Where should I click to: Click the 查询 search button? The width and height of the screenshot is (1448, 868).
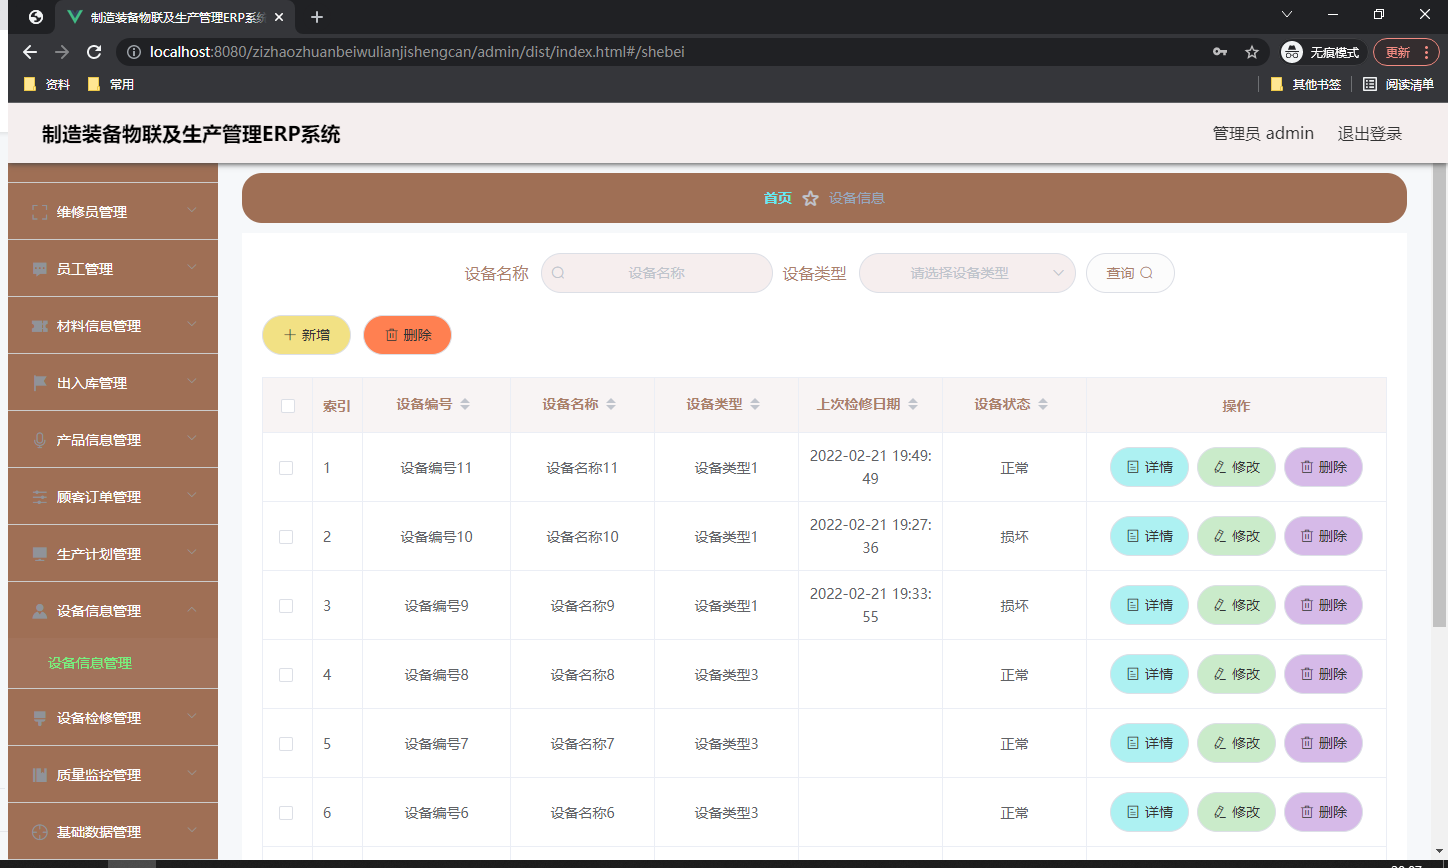1130,273
